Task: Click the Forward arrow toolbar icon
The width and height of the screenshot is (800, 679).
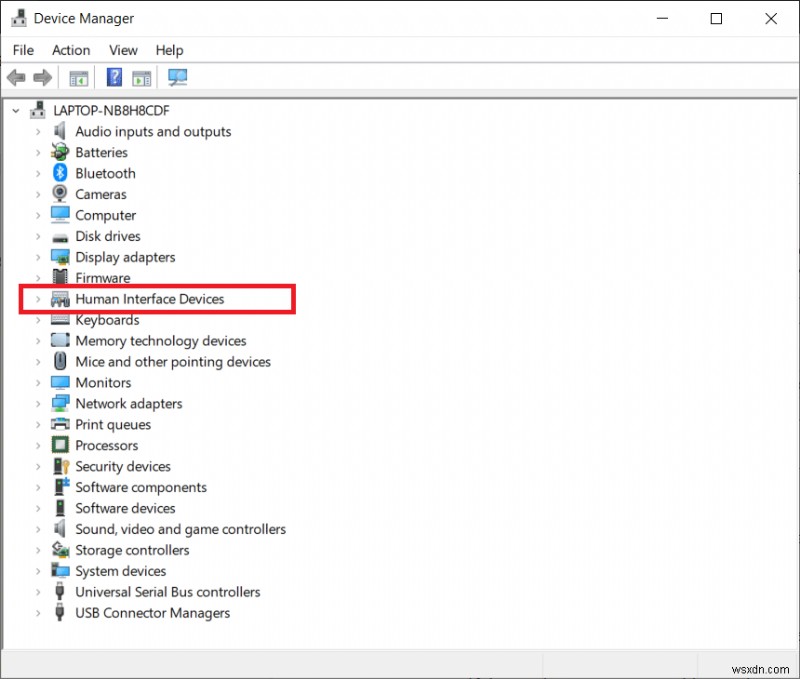Action: click(42, 78)
